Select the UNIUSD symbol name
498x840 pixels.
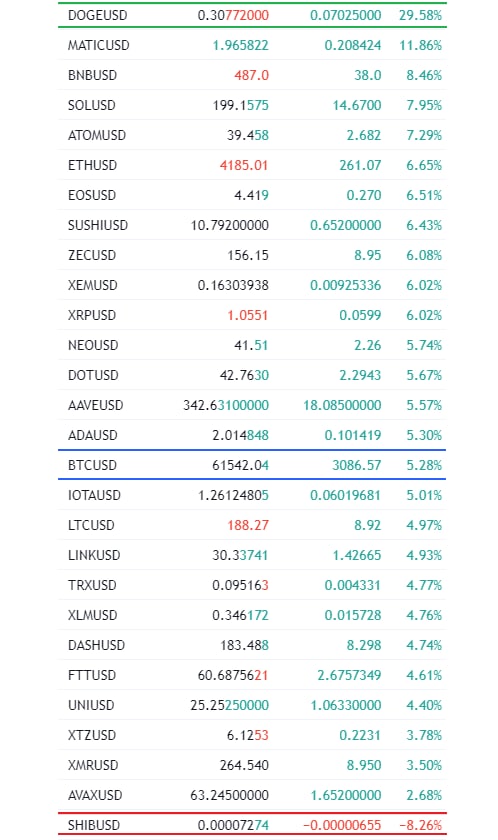tap(91, 705)
